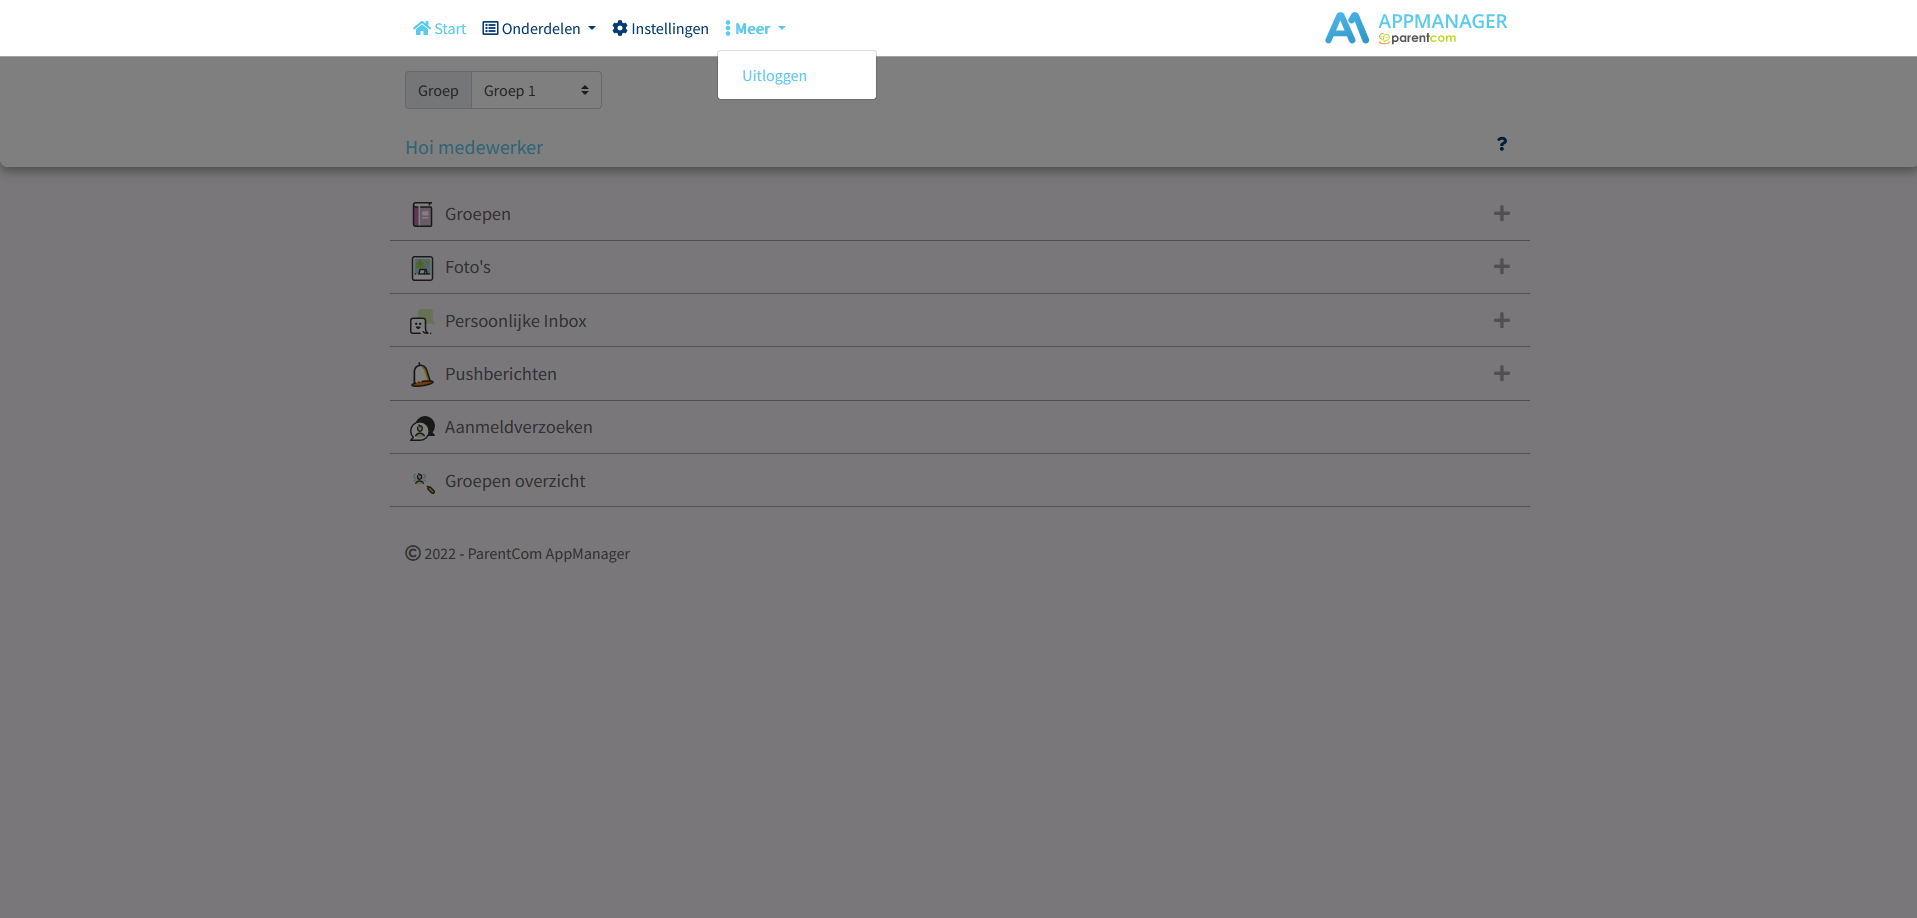Open the Groepen item
1917x918 pixels.
pos(478,214)
